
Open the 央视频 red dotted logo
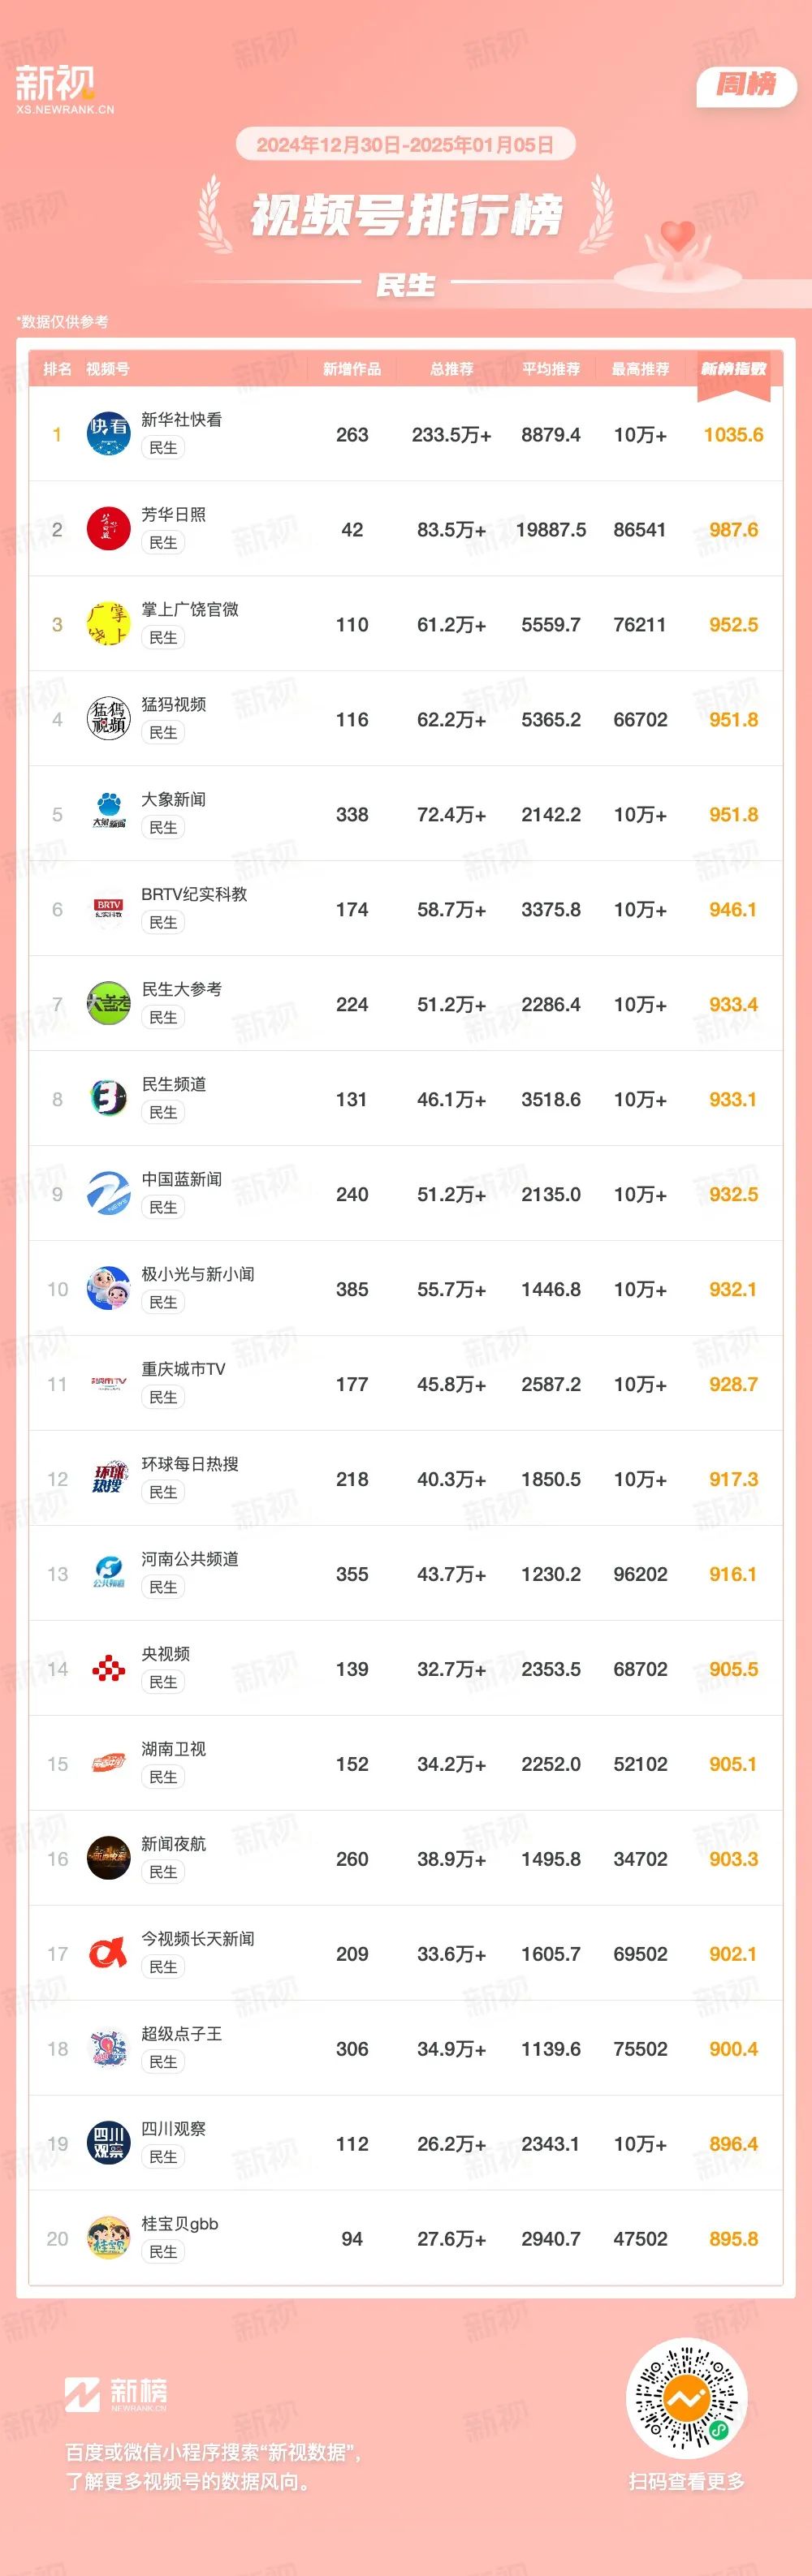[108, 1669]
